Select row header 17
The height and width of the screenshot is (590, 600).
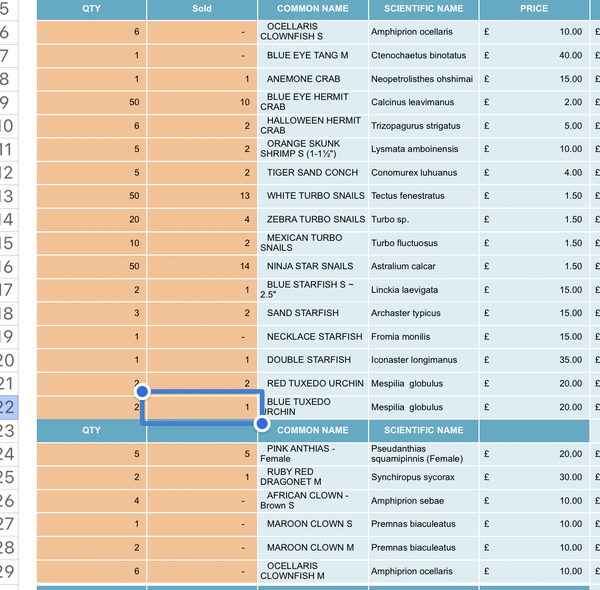coord(8,290)
